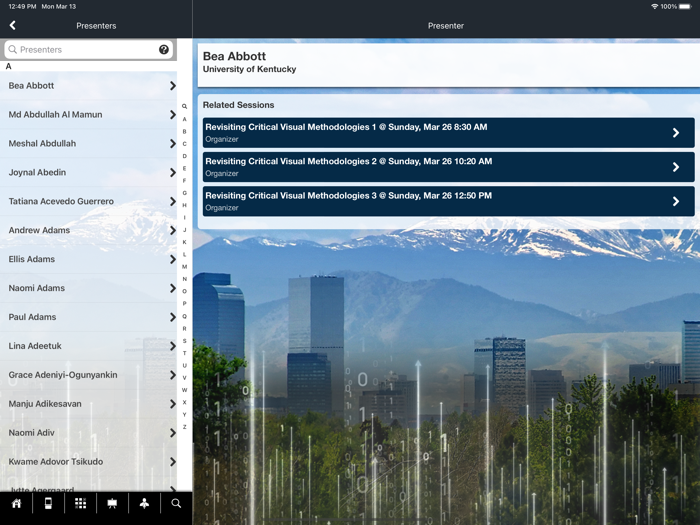
Task: Jump to letter T in index
Action: (x=184, y=353)
